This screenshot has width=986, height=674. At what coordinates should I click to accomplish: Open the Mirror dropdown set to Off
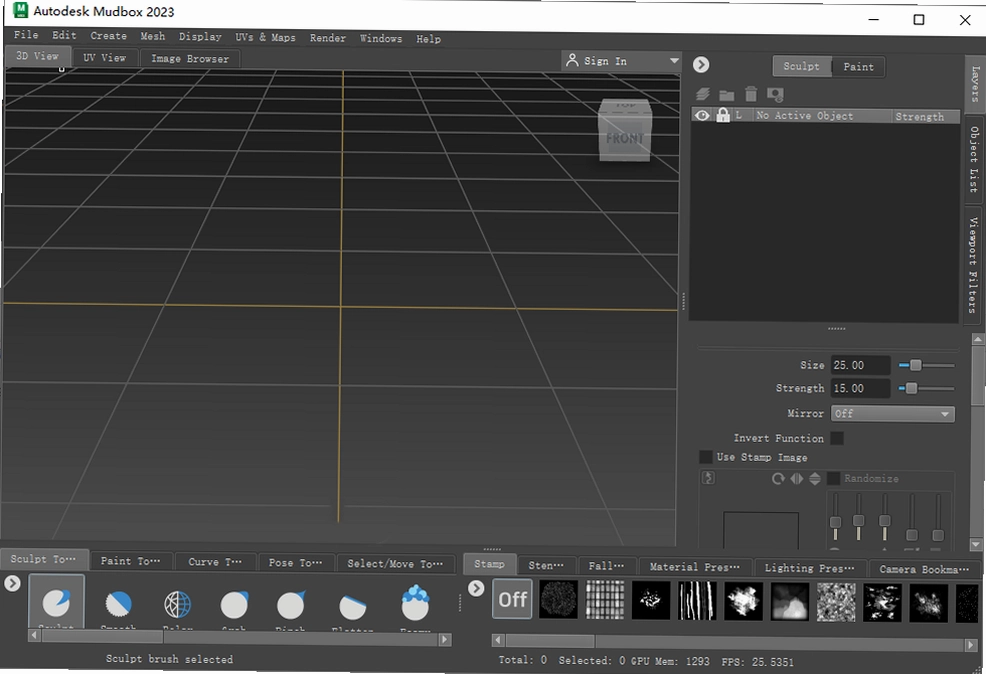point(892,414)
